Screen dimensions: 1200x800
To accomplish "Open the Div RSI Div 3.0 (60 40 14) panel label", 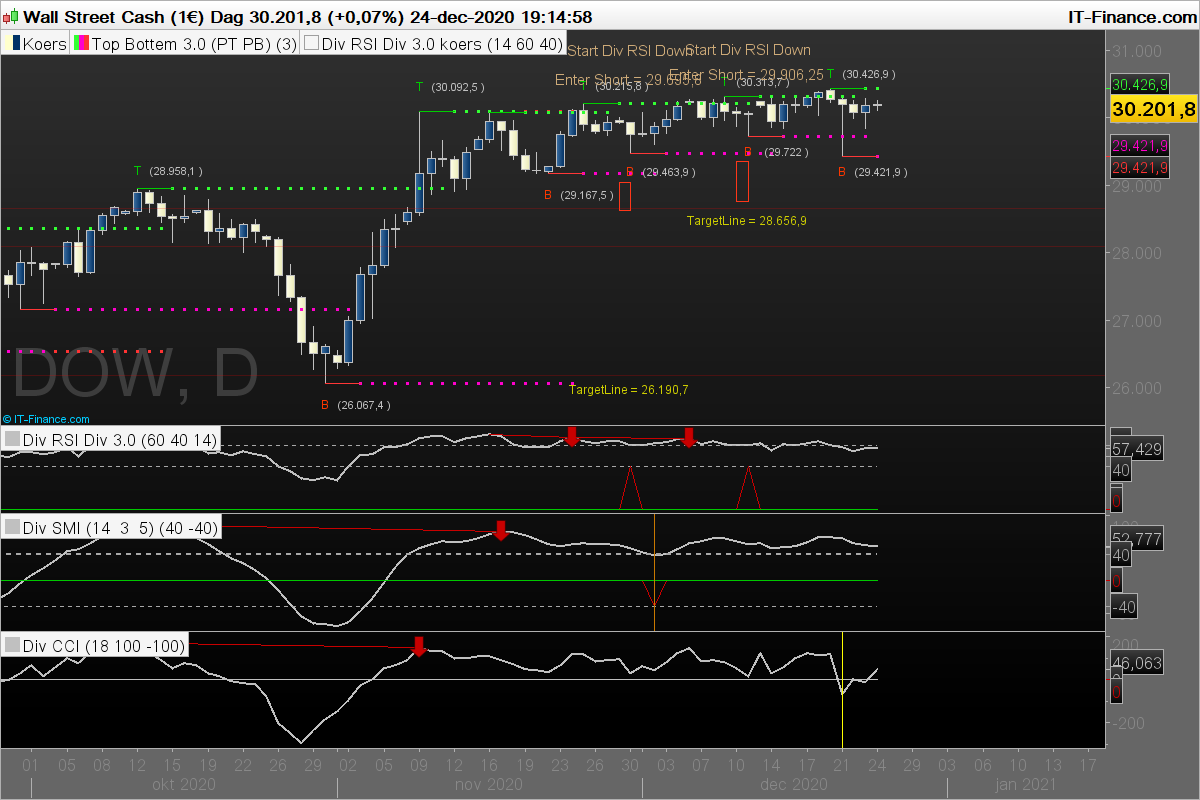I will [119, 439].
